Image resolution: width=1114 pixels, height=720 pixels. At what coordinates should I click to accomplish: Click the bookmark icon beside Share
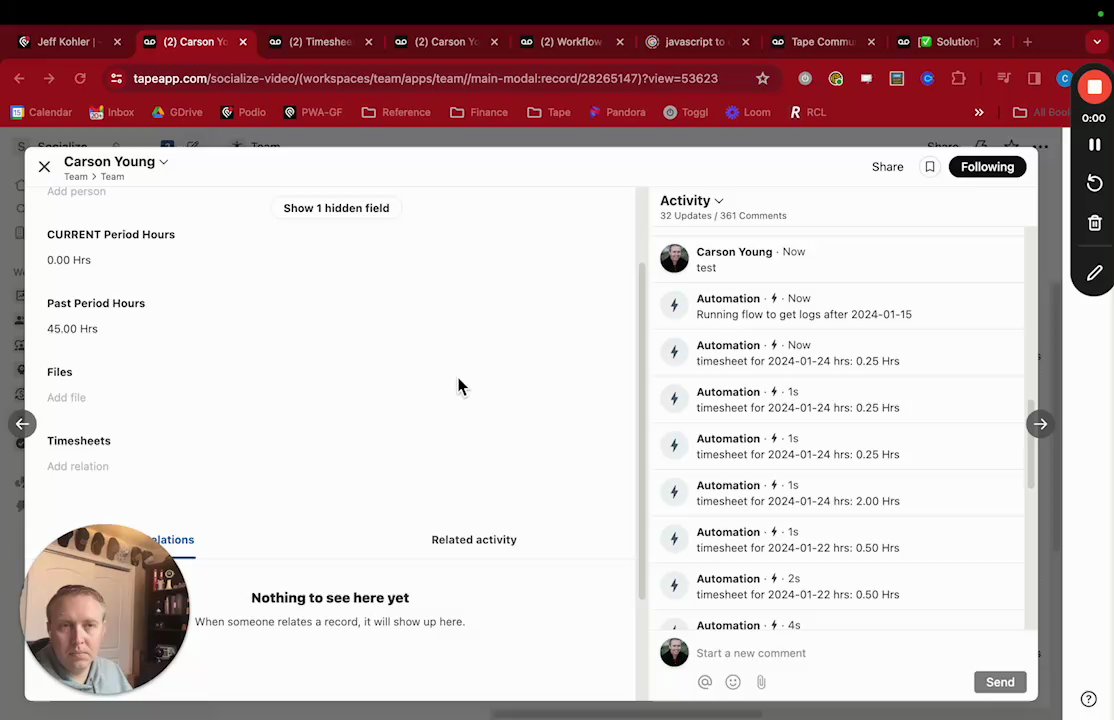[x=929, y=167]
